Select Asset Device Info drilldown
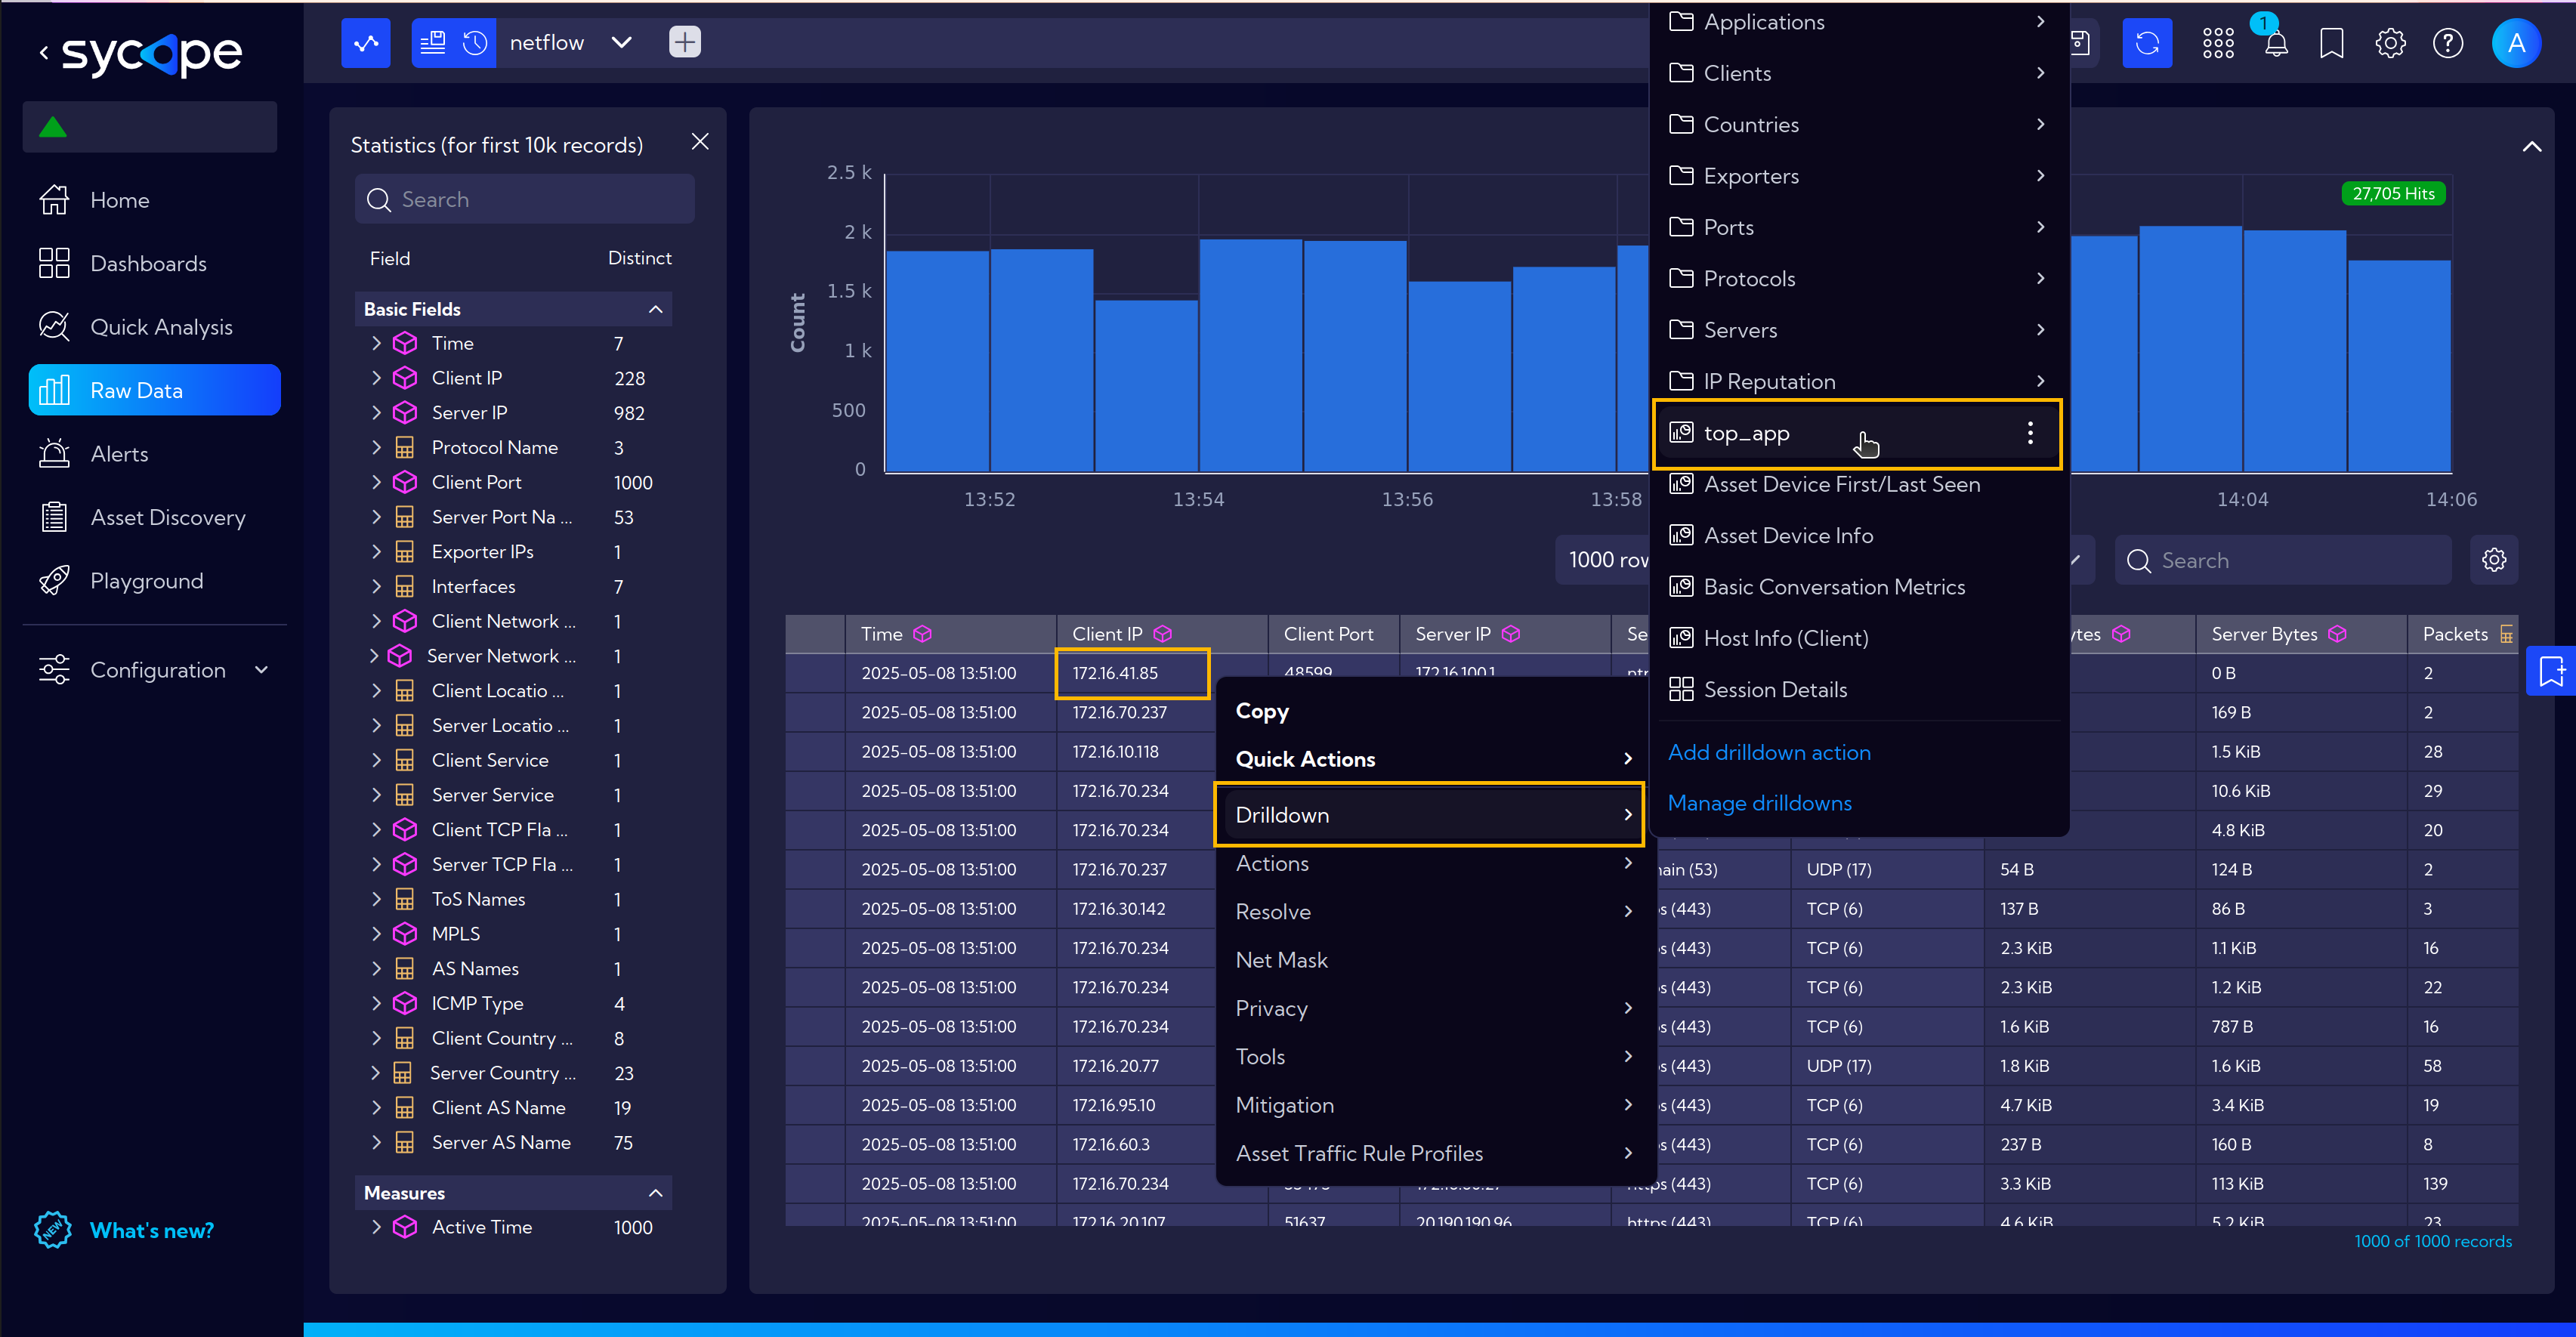 (x=1858, y=536)
